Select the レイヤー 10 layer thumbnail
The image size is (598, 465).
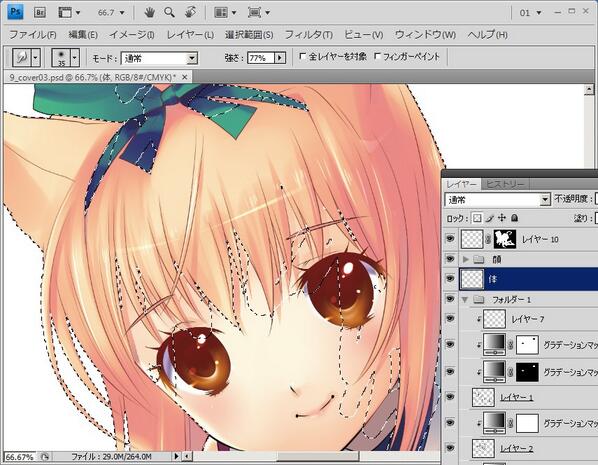[472, 239]
